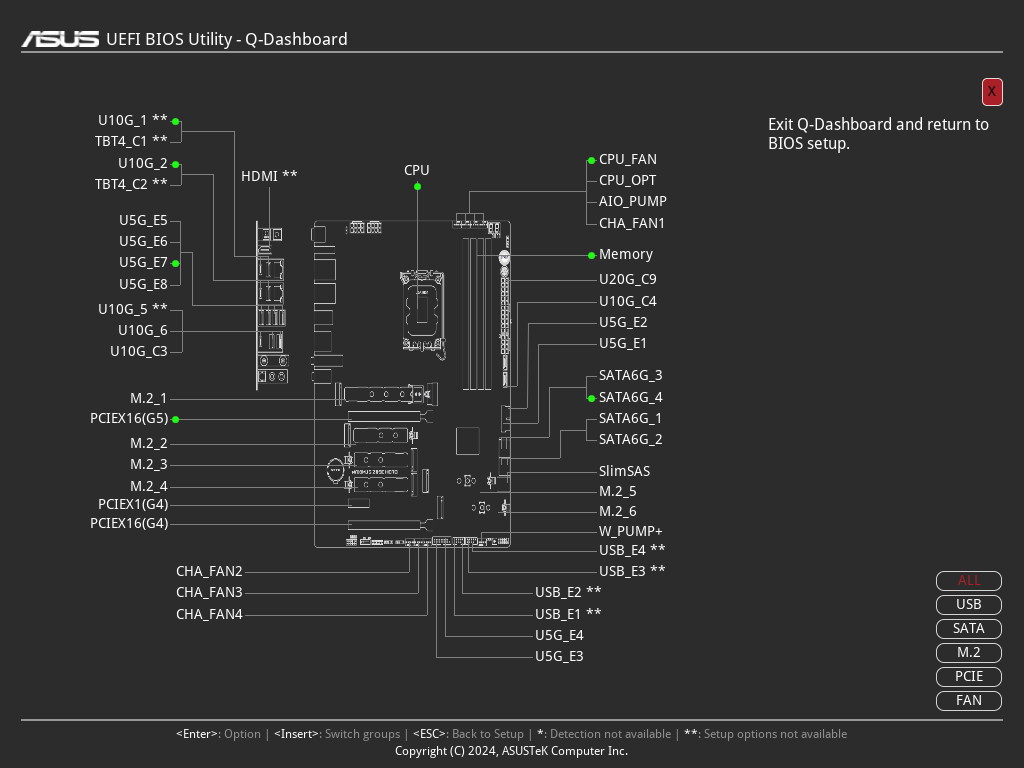This screenshot has width=1024, height=768.
Task: Click the CPU socket label
Action: coord(417,171)
